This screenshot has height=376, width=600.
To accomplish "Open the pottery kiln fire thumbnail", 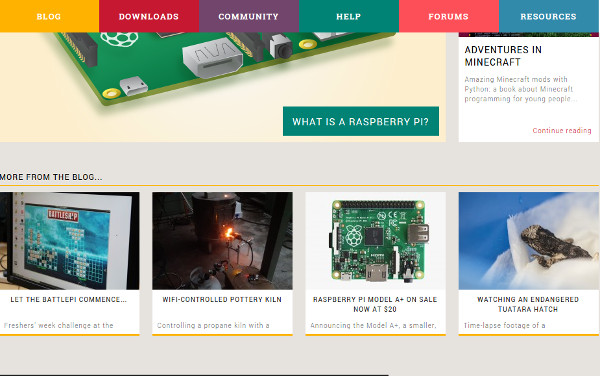I will [x=222, y=241].
